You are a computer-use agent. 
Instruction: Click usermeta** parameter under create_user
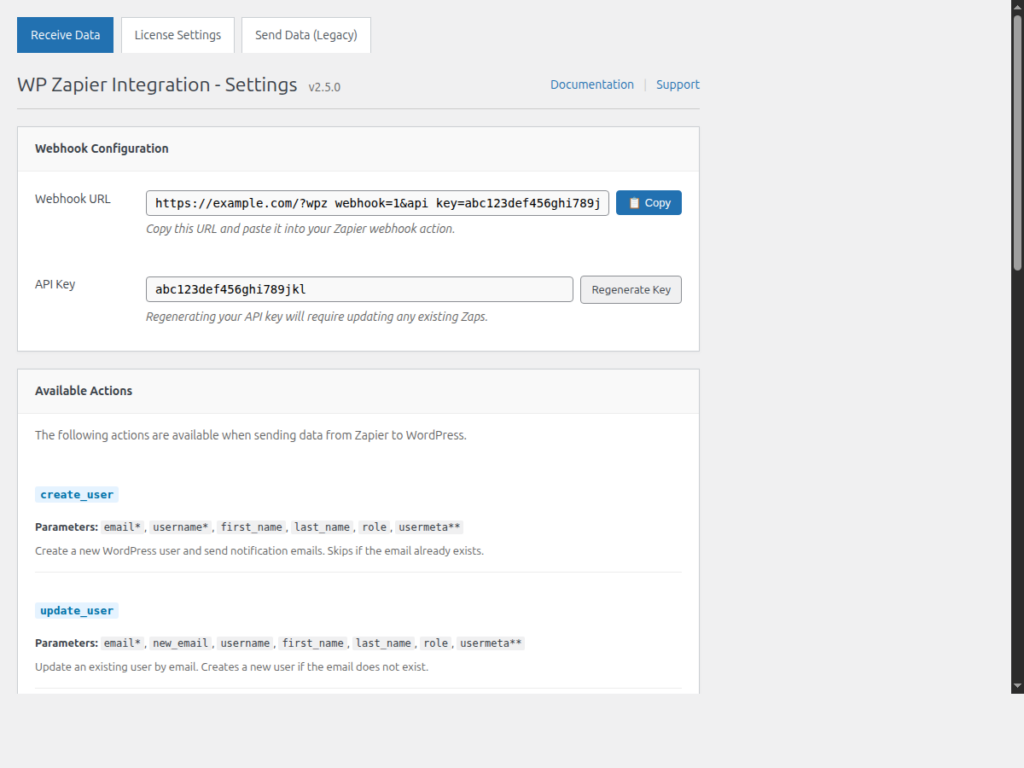coord(429,528)
